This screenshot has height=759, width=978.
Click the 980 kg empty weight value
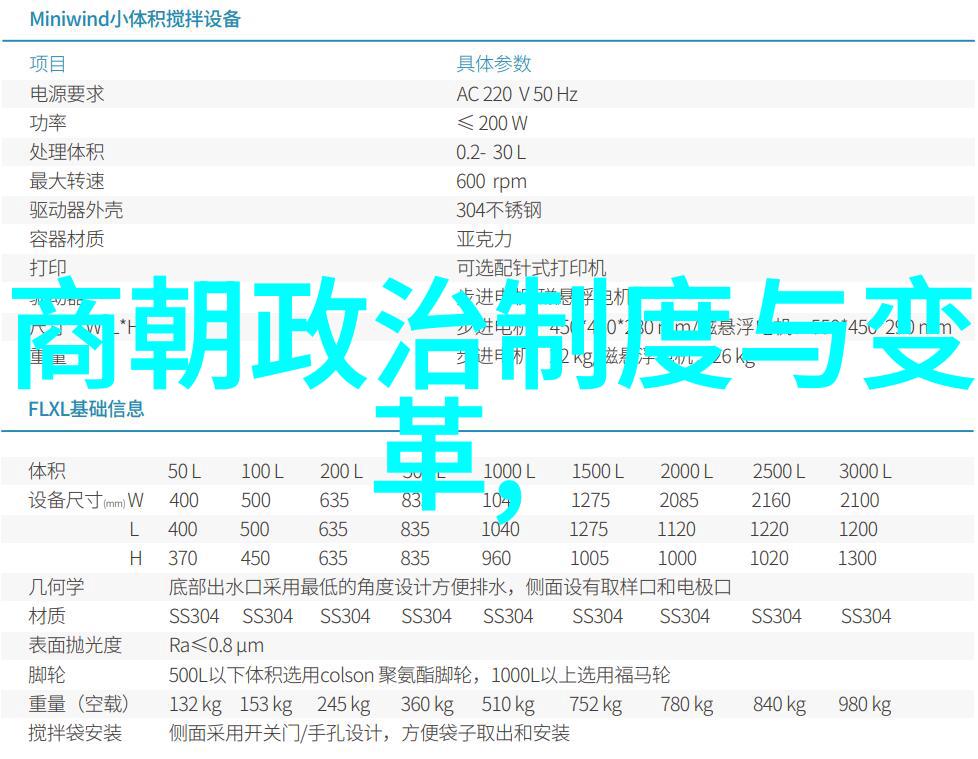(x=865, y=704)
